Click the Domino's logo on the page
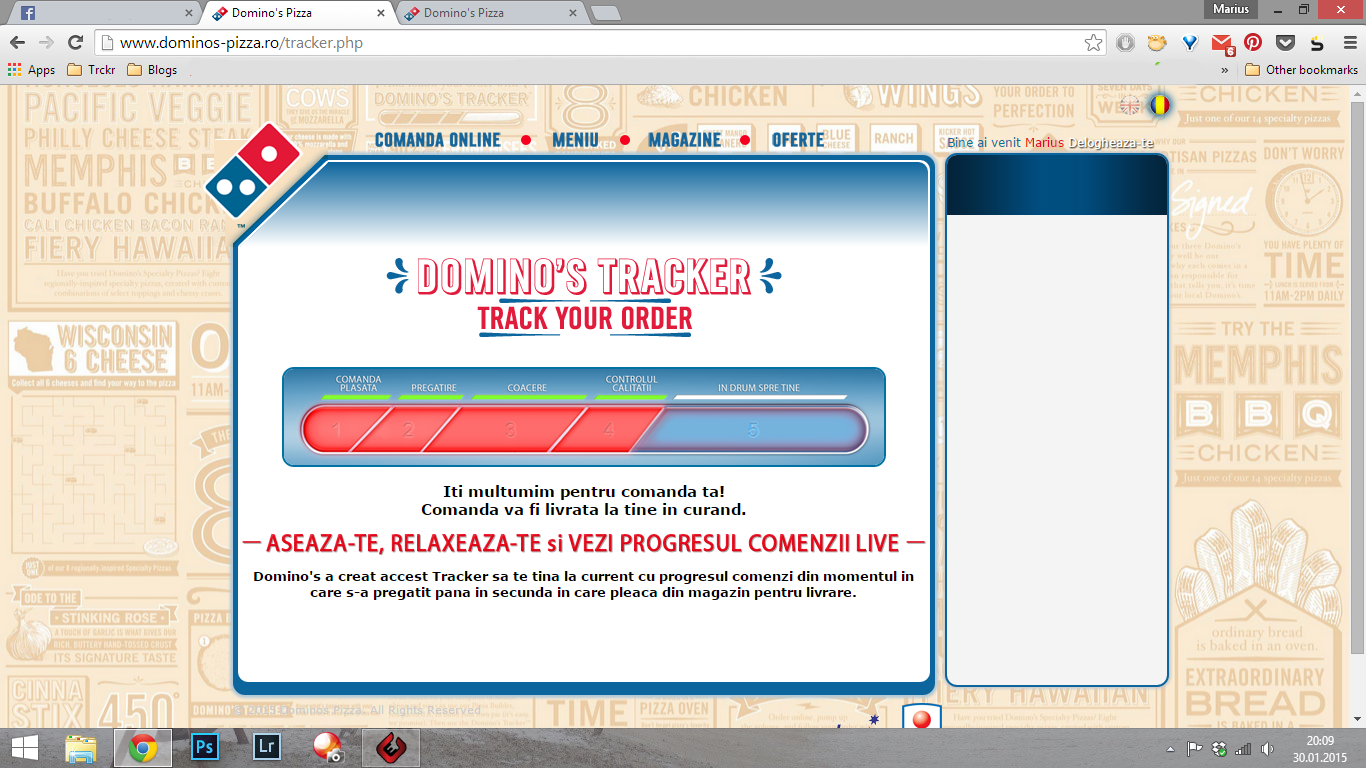The height and width of the screenshot is (768, 1366). (252, 171)
